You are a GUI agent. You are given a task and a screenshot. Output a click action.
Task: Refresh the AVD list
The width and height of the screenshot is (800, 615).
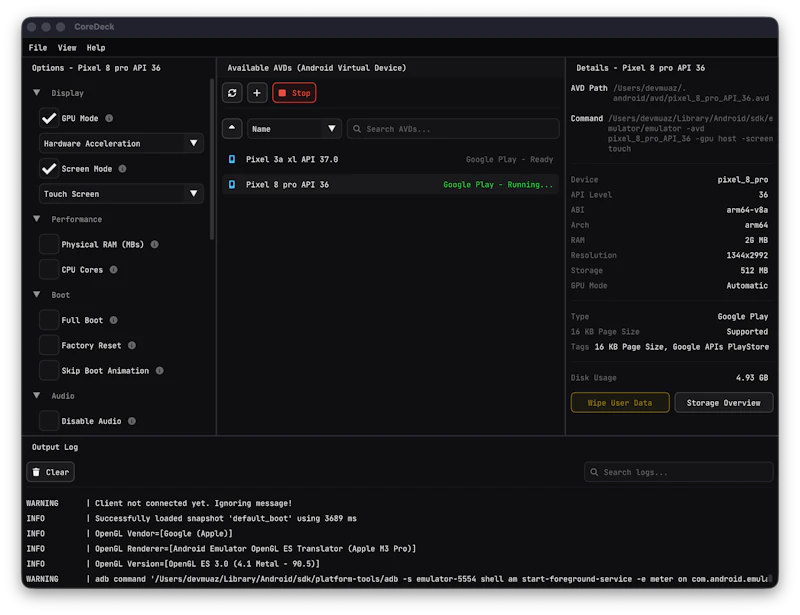(232, 93)
